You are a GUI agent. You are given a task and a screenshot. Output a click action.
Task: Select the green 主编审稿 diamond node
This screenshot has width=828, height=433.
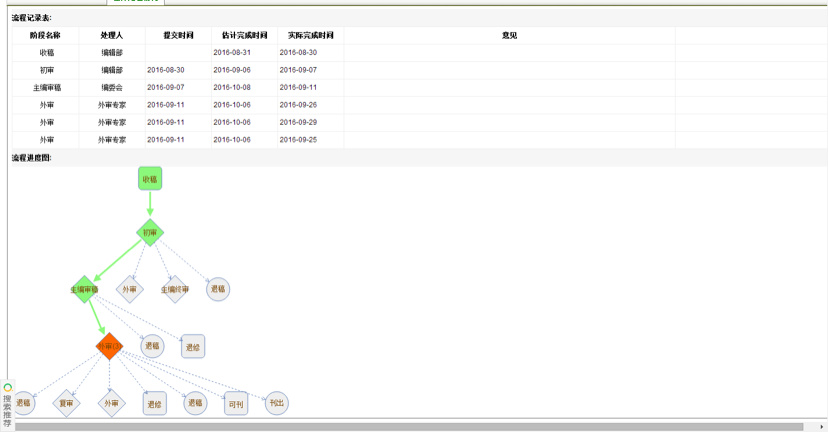(84, 289)
